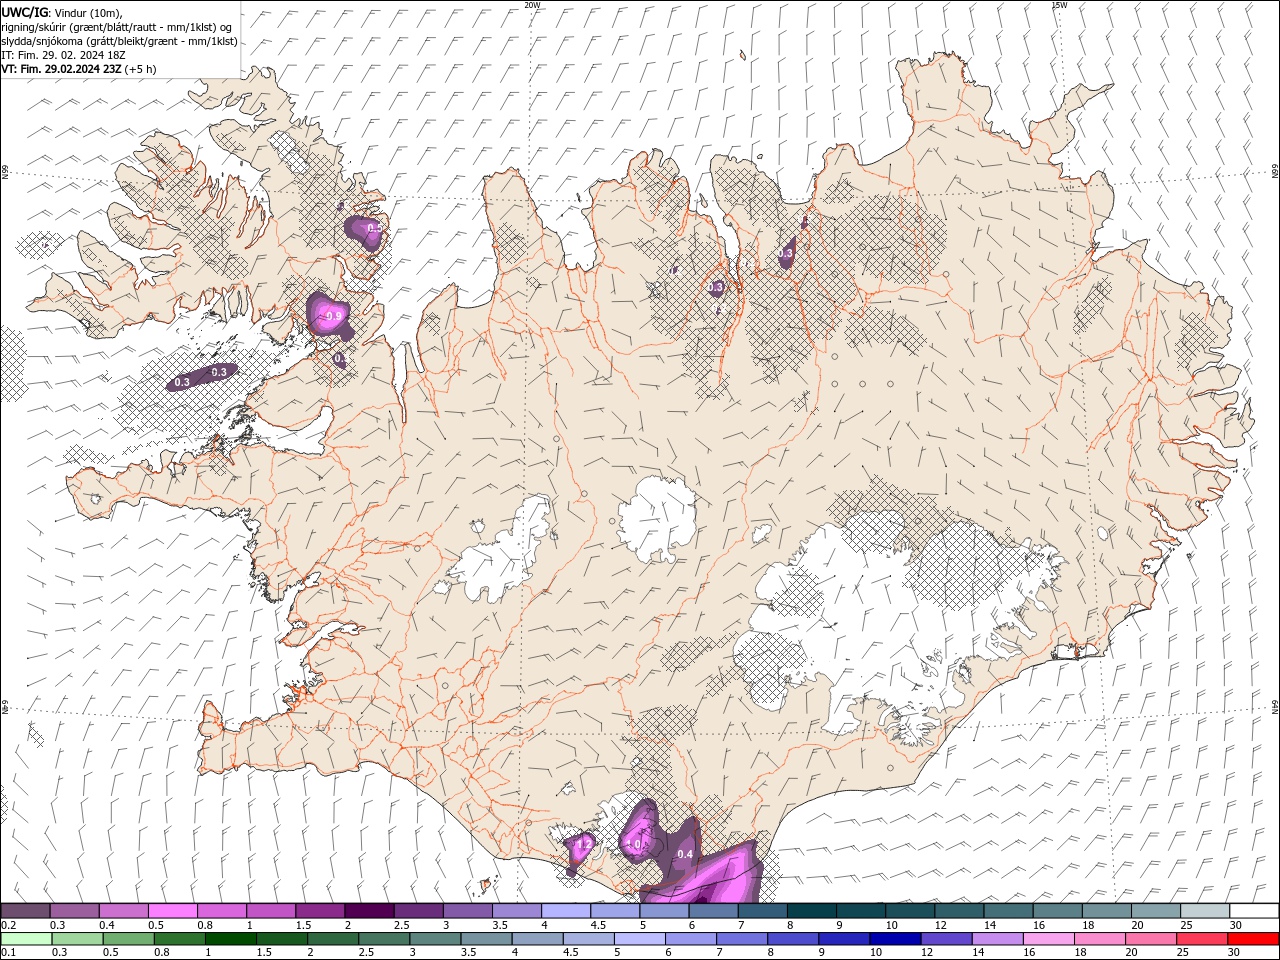Click the '0.1' label under the lower legend row
This screenshot has width=1280, height=960.
[x=8, y=953]
